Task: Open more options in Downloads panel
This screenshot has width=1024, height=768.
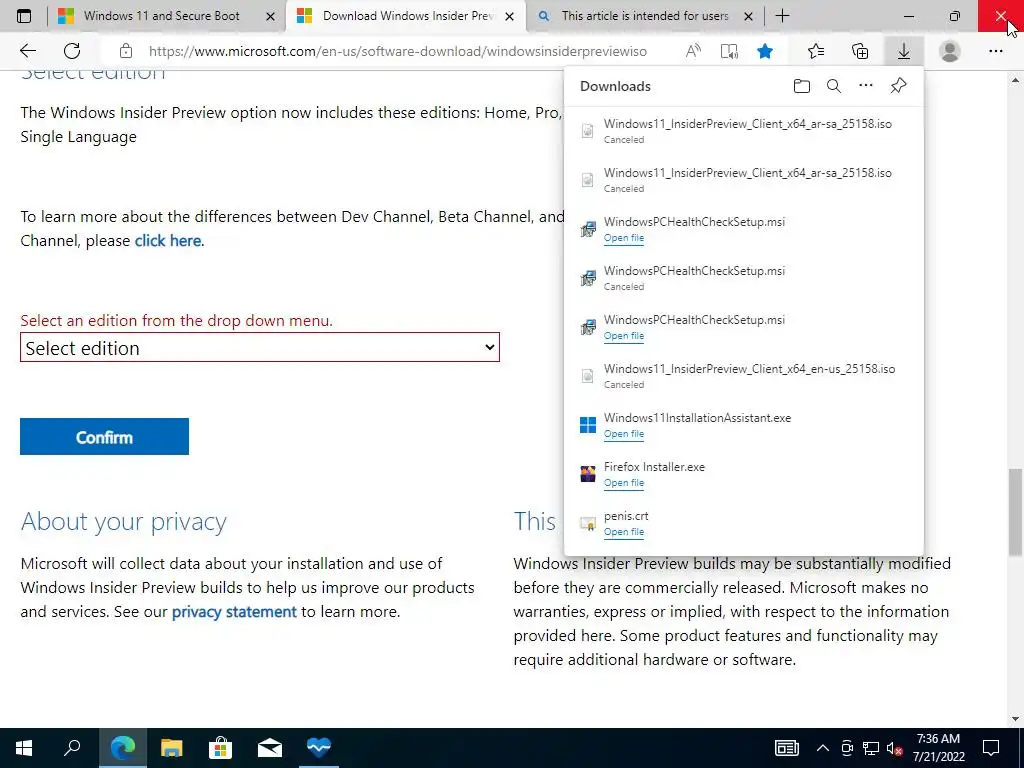Action: click(866, 86)
